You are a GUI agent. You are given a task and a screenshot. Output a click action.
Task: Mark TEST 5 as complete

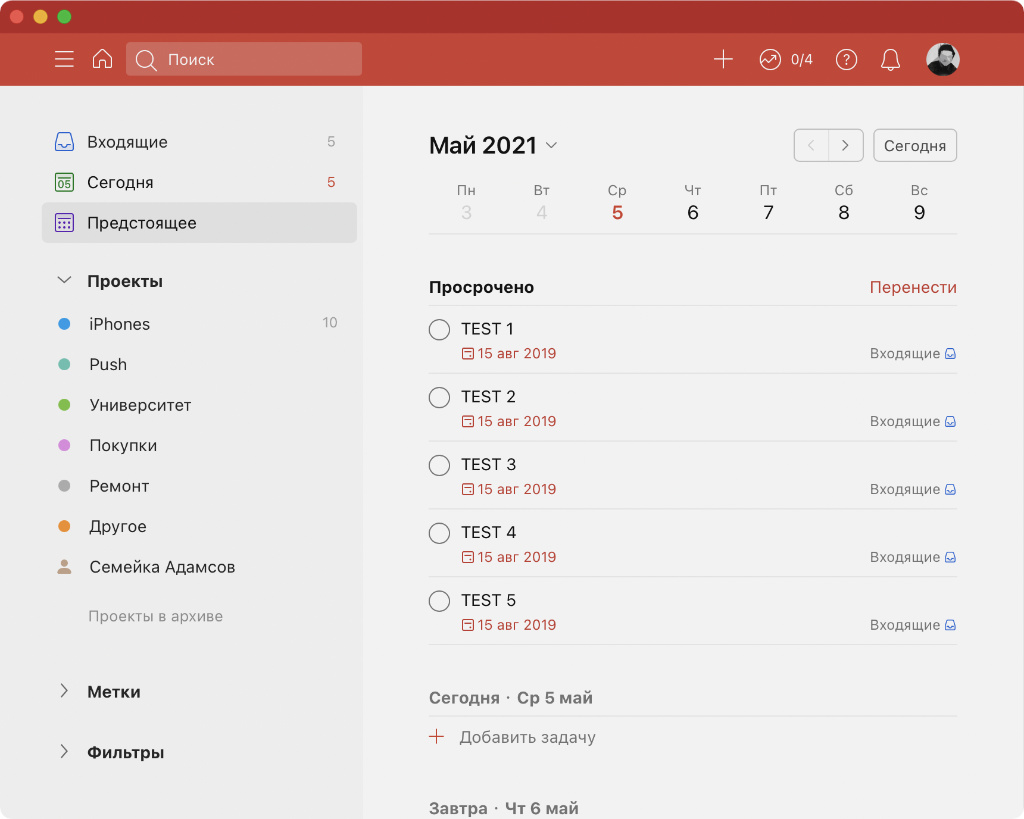(x=440, y=602)
